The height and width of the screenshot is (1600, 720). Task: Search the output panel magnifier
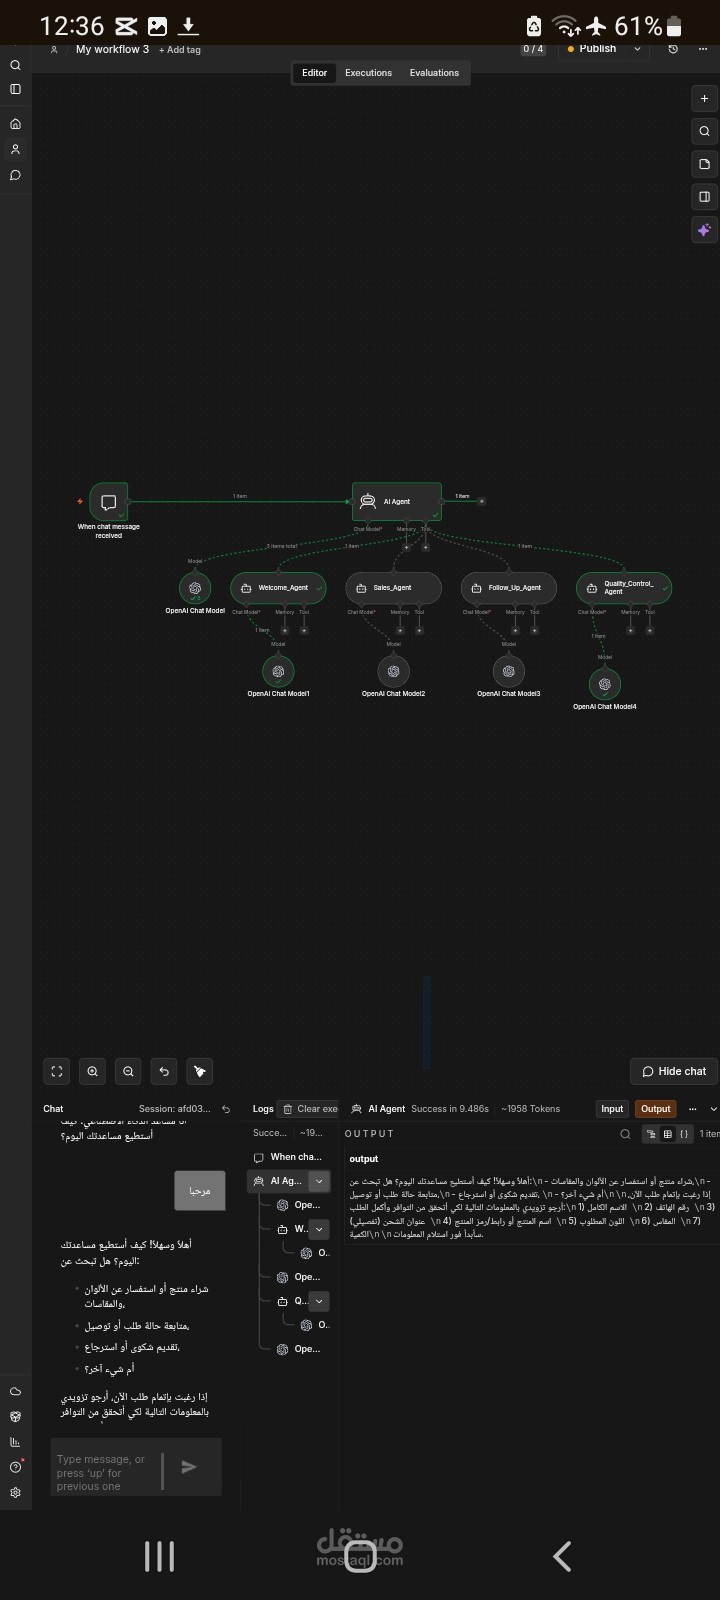click(x=626, y=1134)
